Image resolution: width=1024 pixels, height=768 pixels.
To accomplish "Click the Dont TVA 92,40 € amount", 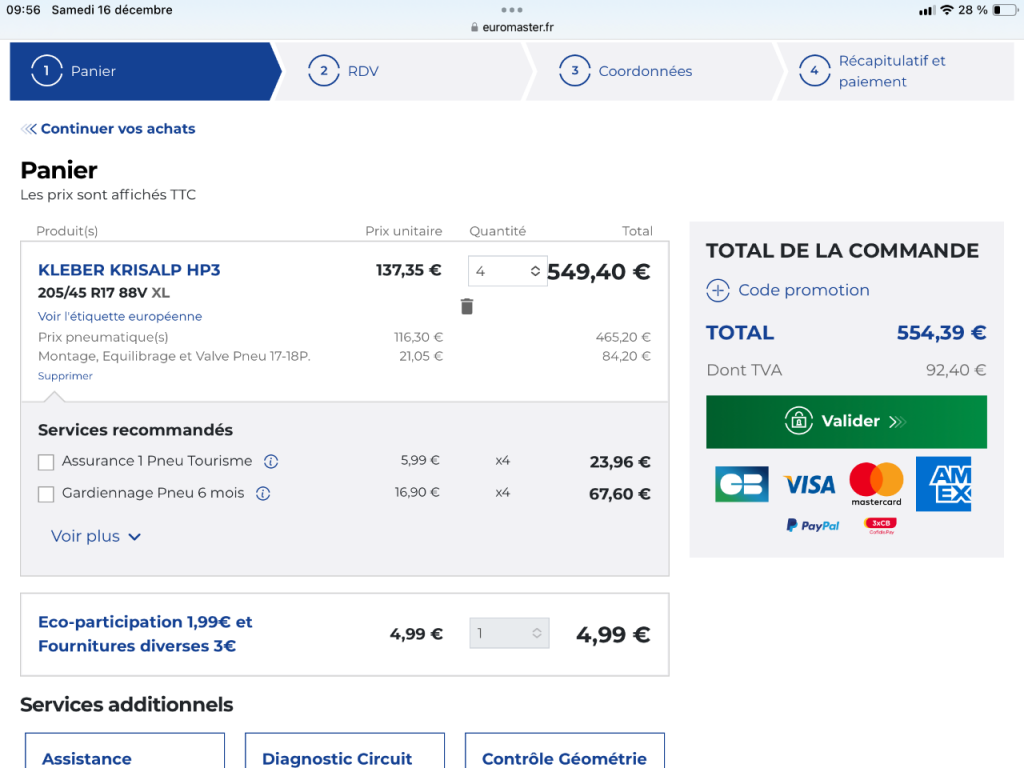I will [x=955, y=370].
